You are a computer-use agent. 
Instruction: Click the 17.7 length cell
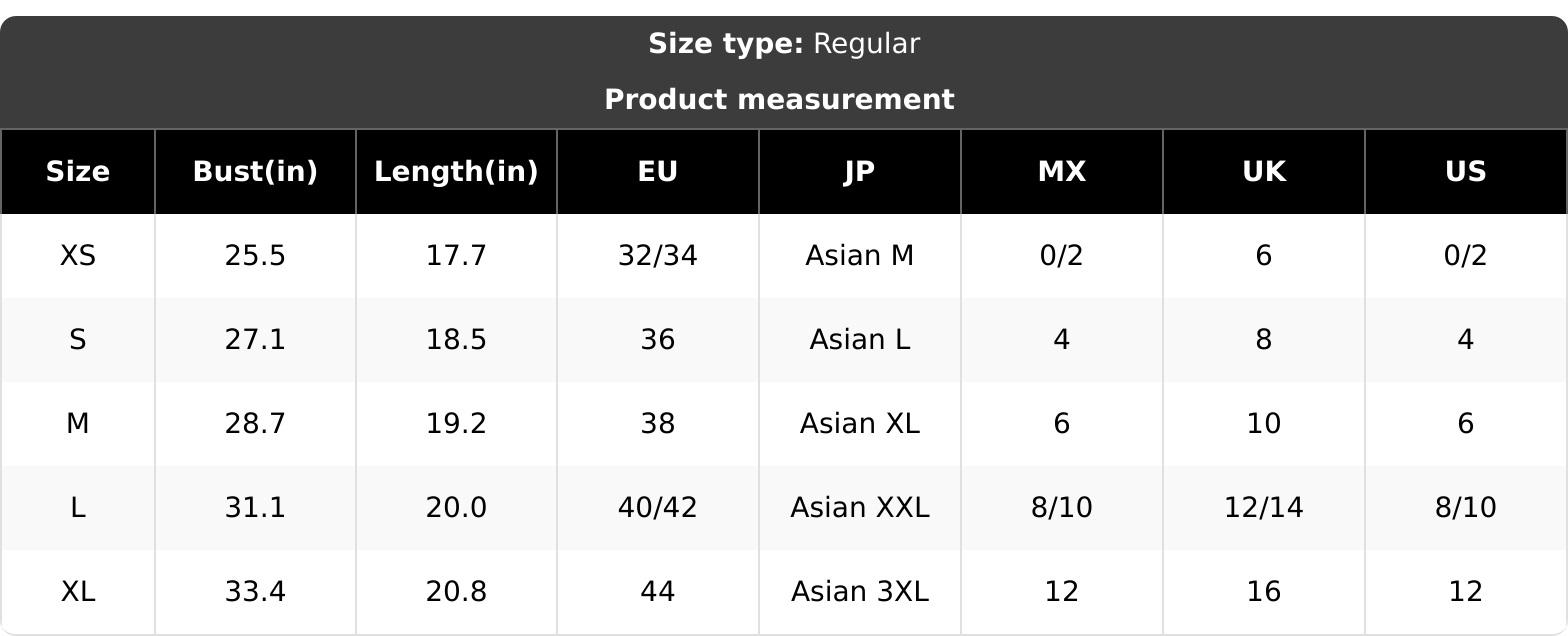coord(456,256)
